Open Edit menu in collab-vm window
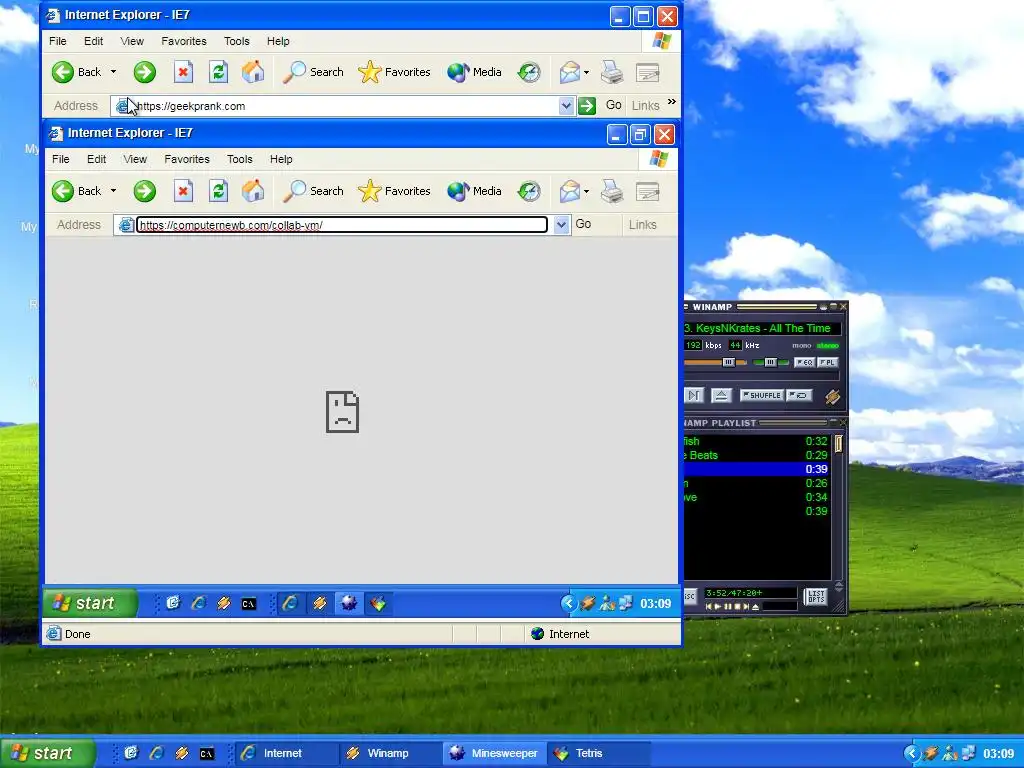Viewport: 1024px width, 768px height. pos(96,159)
